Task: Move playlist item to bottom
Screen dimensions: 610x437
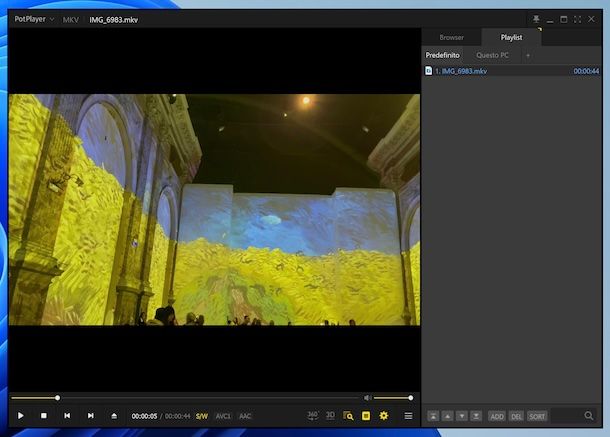Action: [x=476, y=416]
